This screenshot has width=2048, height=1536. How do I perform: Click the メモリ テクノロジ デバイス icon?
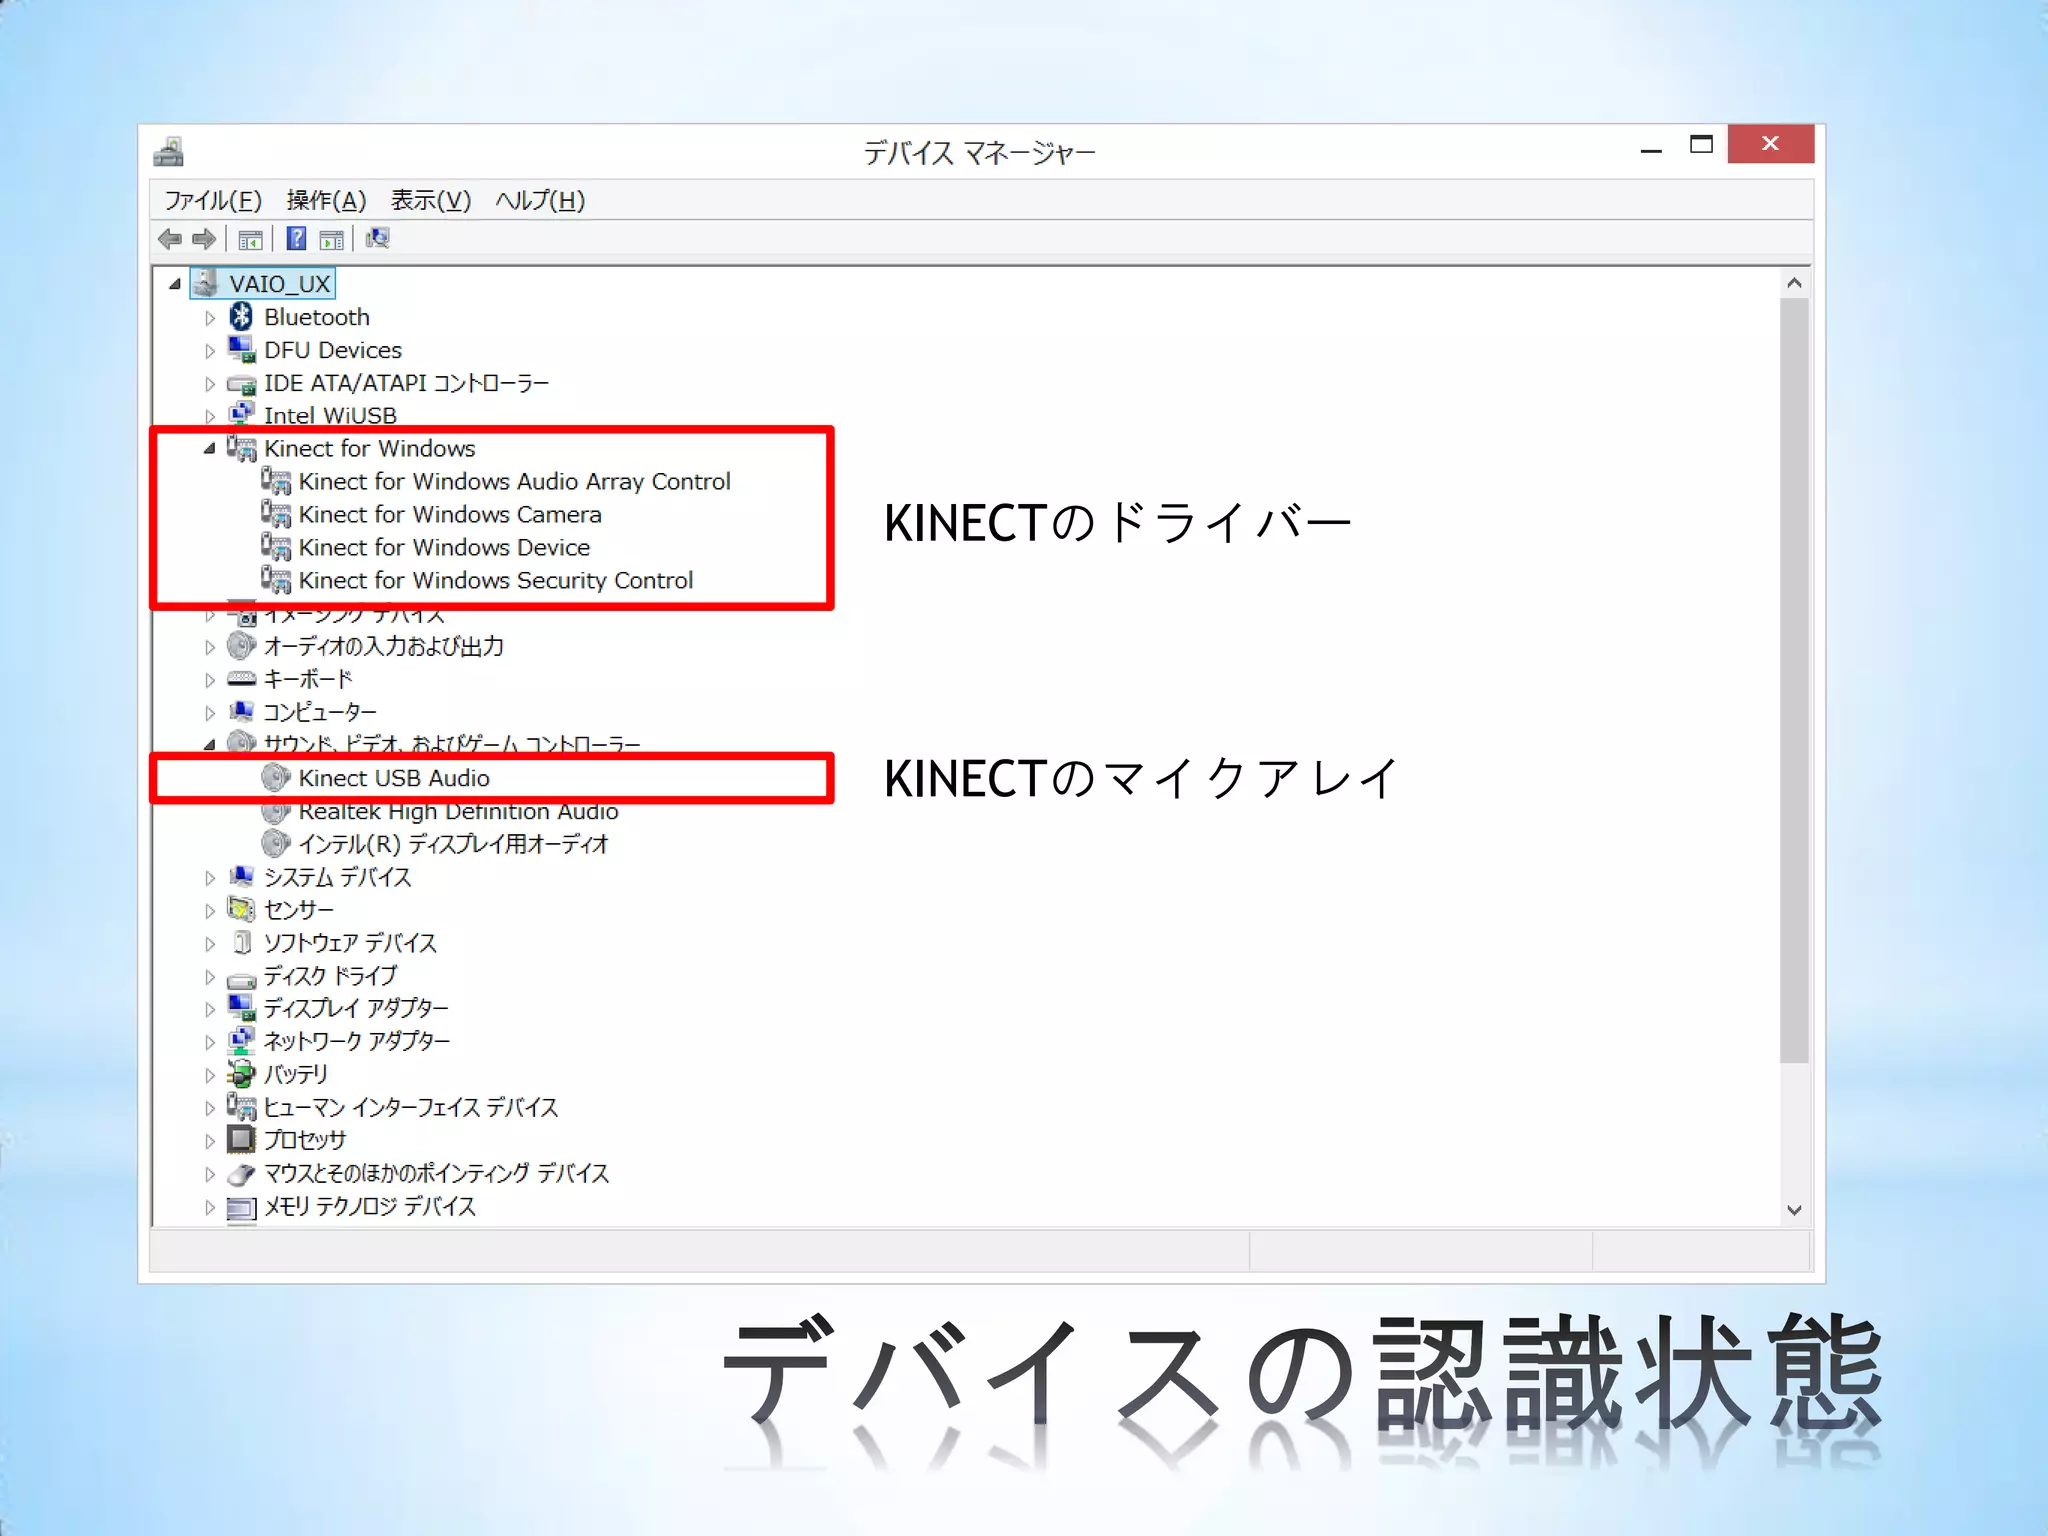[x=241, y=1208]
